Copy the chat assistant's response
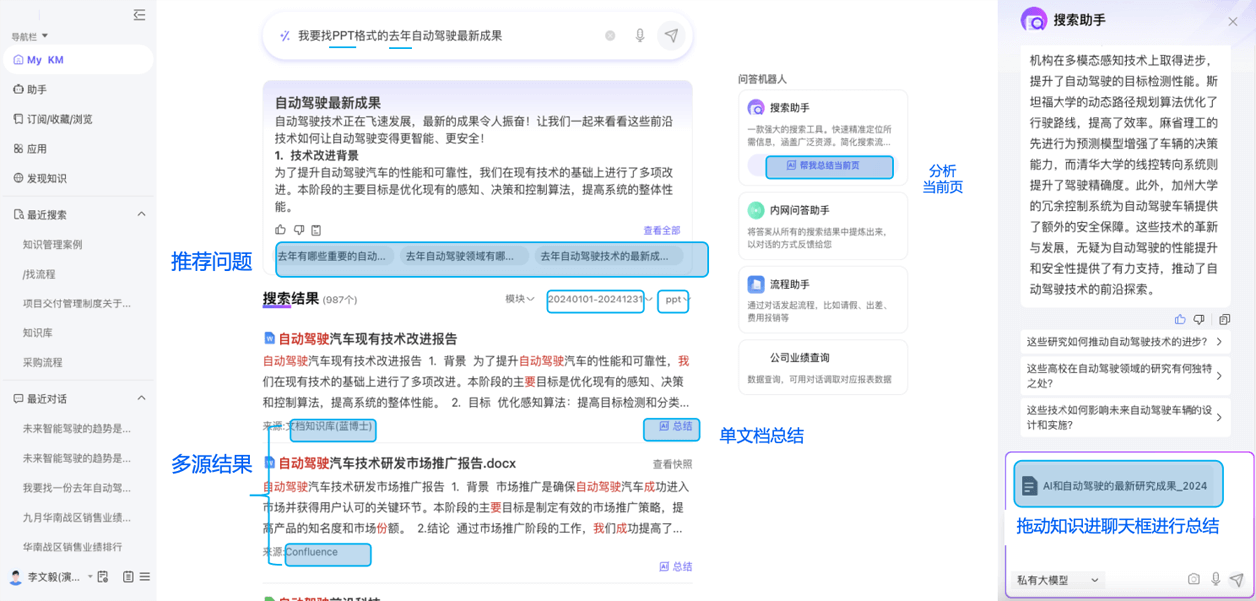 pos(1224,320)
